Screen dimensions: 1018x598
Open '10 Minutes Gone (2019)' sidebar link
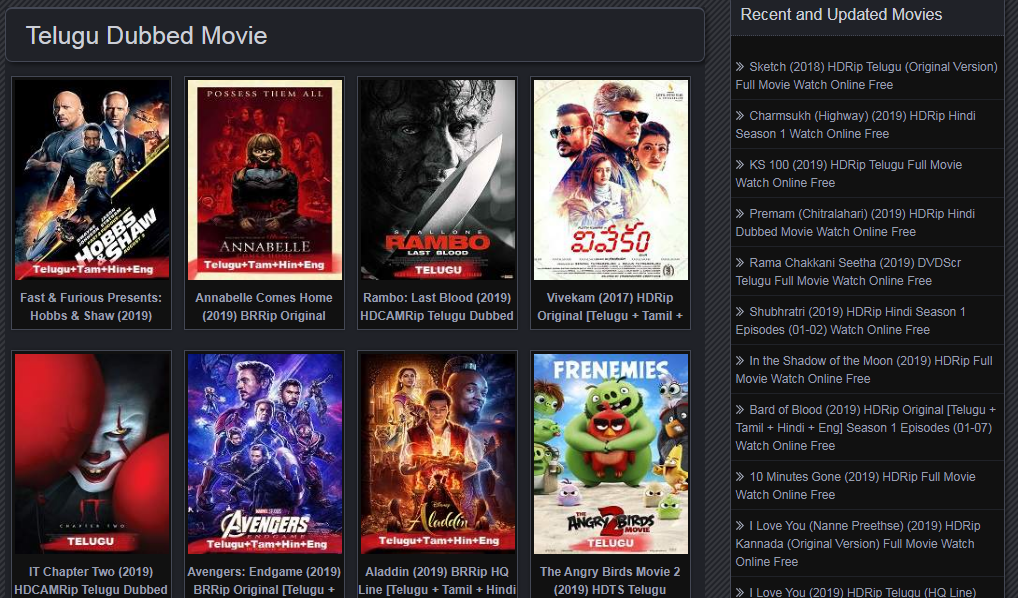pyautogui.click(x=855, y=486)
